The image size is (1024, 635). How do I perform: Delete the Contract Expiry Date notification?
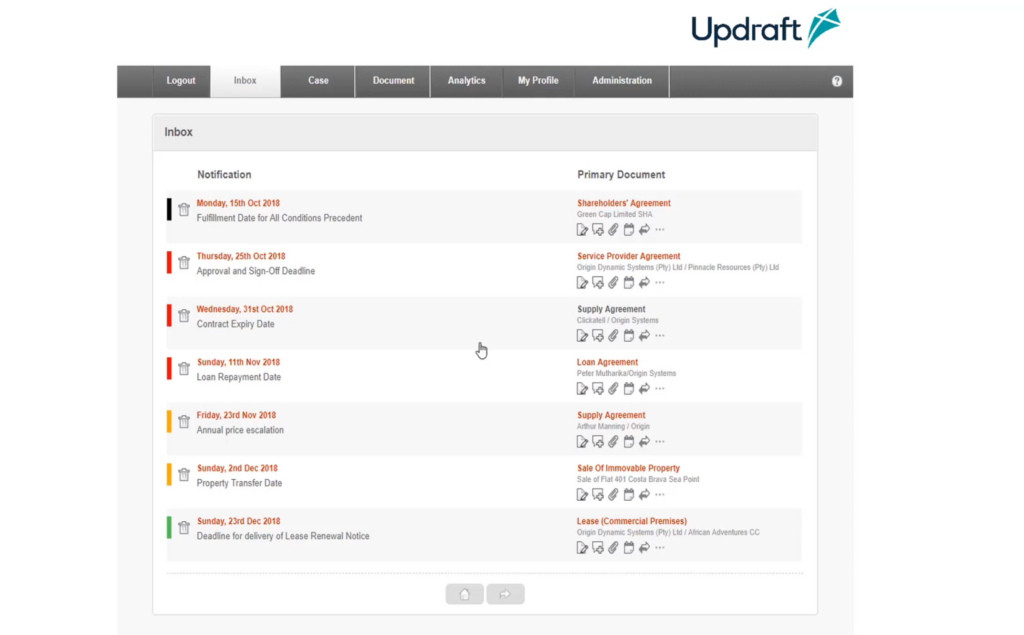(x=184, y=315)
